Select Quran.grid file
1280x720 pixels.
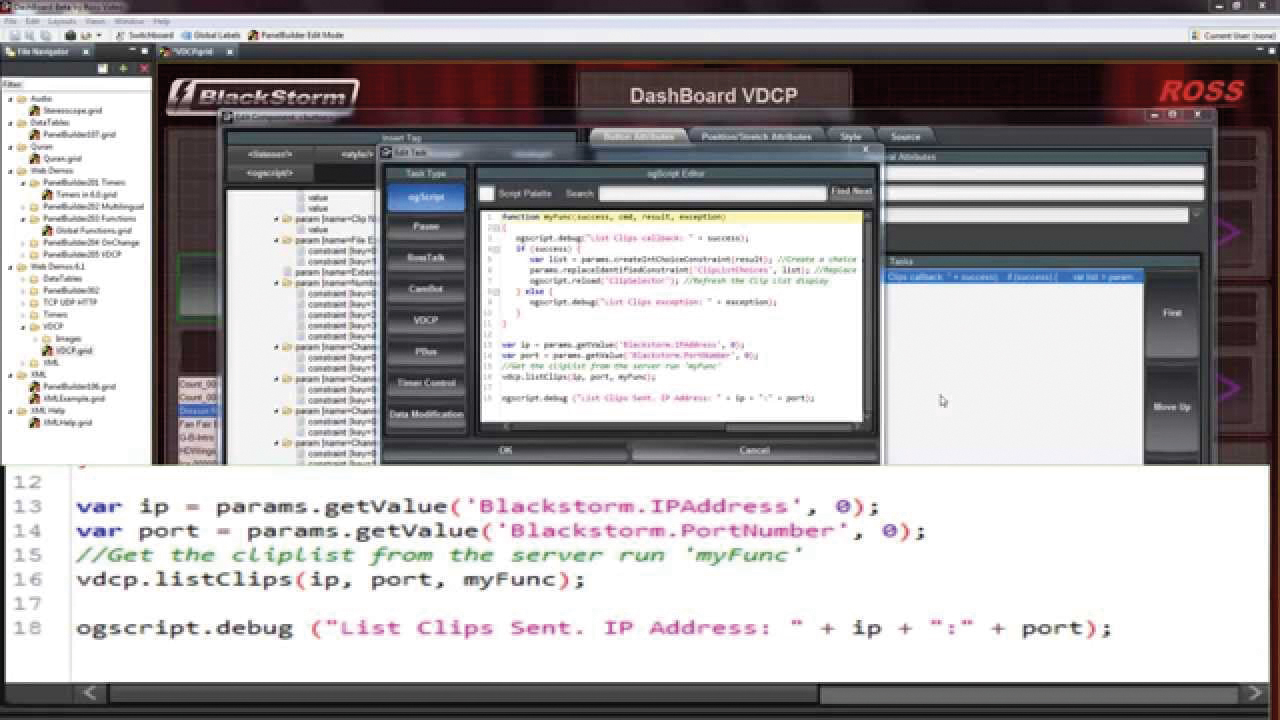point(55,159)
